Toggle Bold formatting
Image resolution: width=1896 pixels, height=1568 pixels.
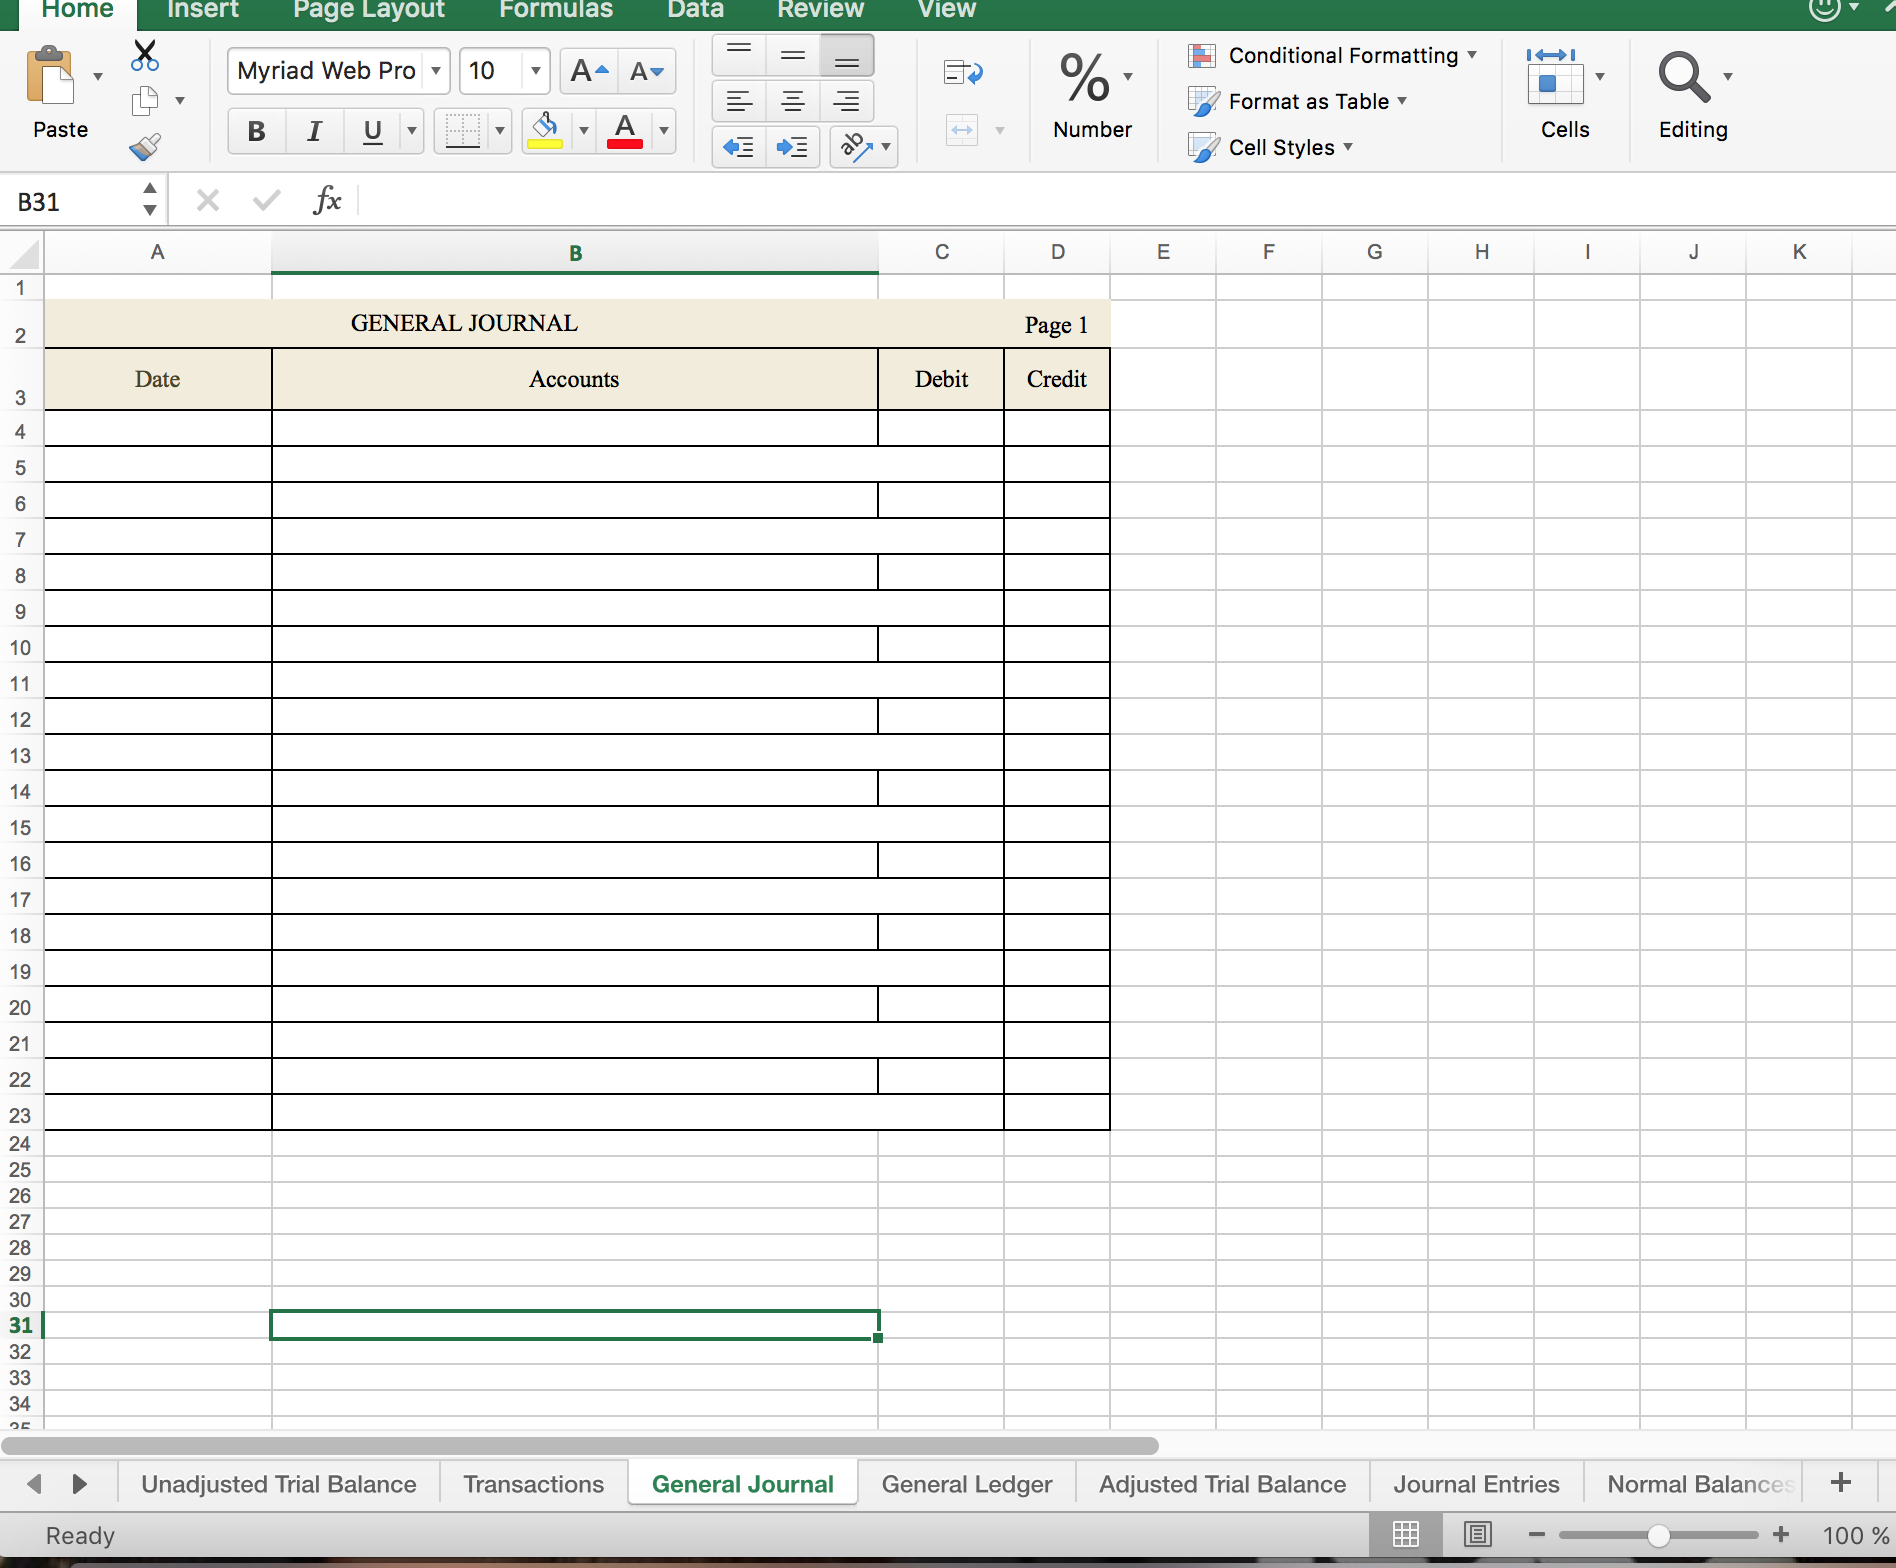[x=256, y=131]
